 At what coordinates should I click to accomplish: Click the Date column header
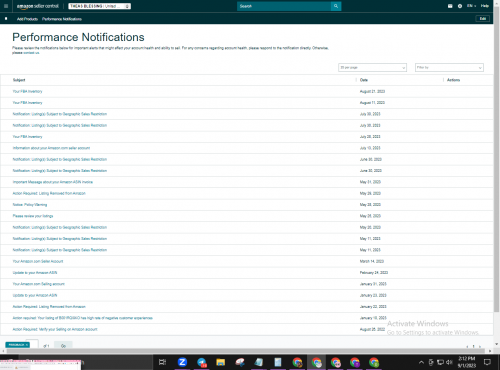point(364,80)
